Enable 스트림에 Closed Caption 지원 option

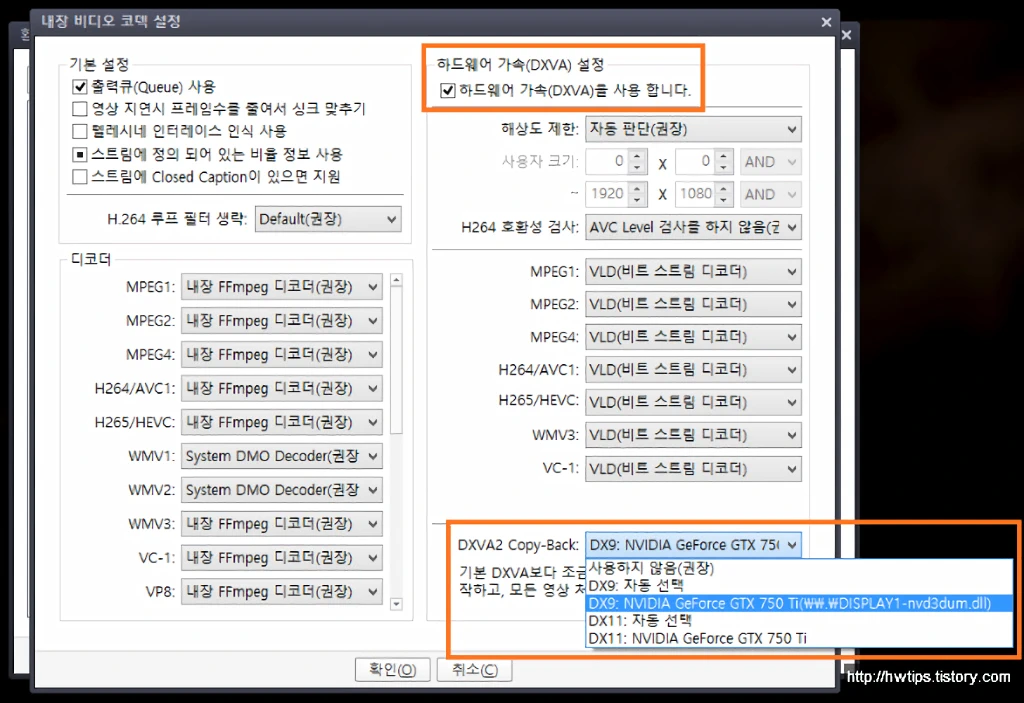[79, 176]
